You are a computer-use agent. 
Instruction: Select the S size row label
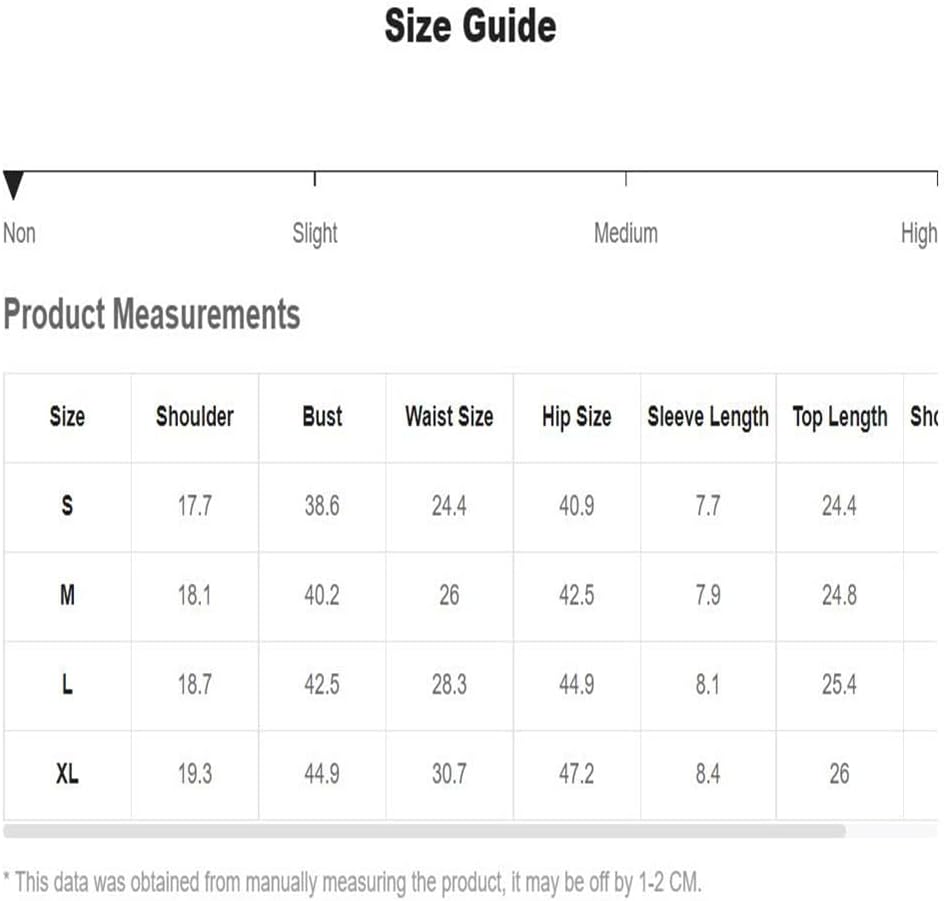pyautogui.click(x=67, y=505)
